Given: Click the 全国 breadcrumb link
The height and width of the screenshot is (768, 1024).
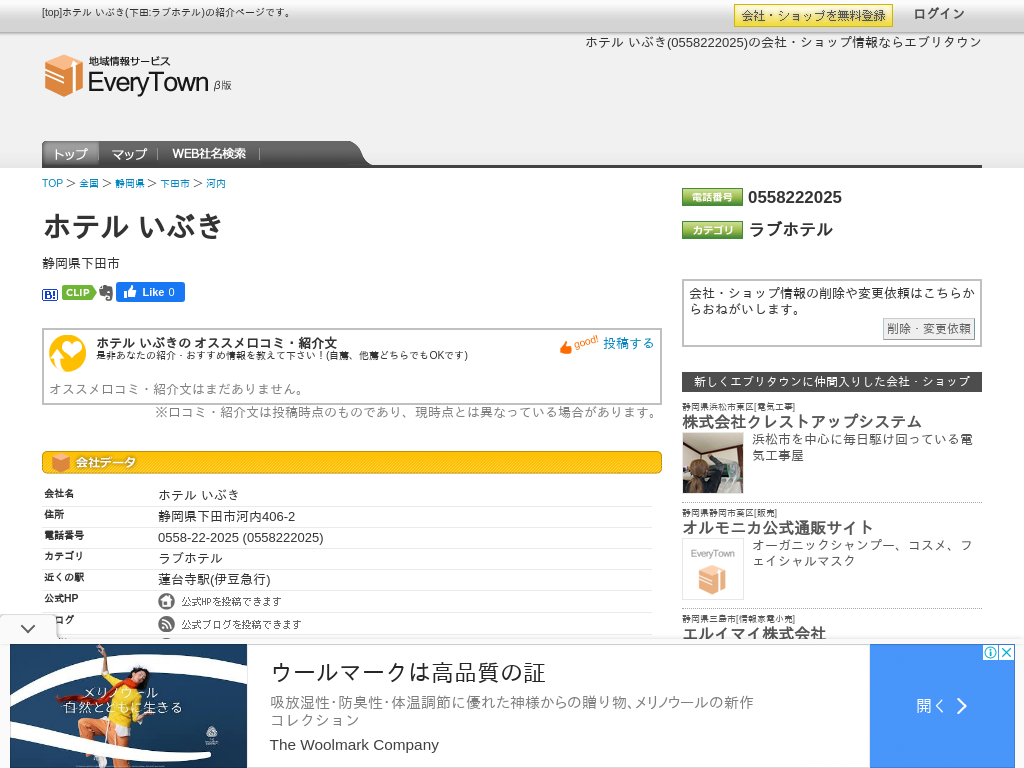Looking at the screenshot, I should click(x=89, y=184).
